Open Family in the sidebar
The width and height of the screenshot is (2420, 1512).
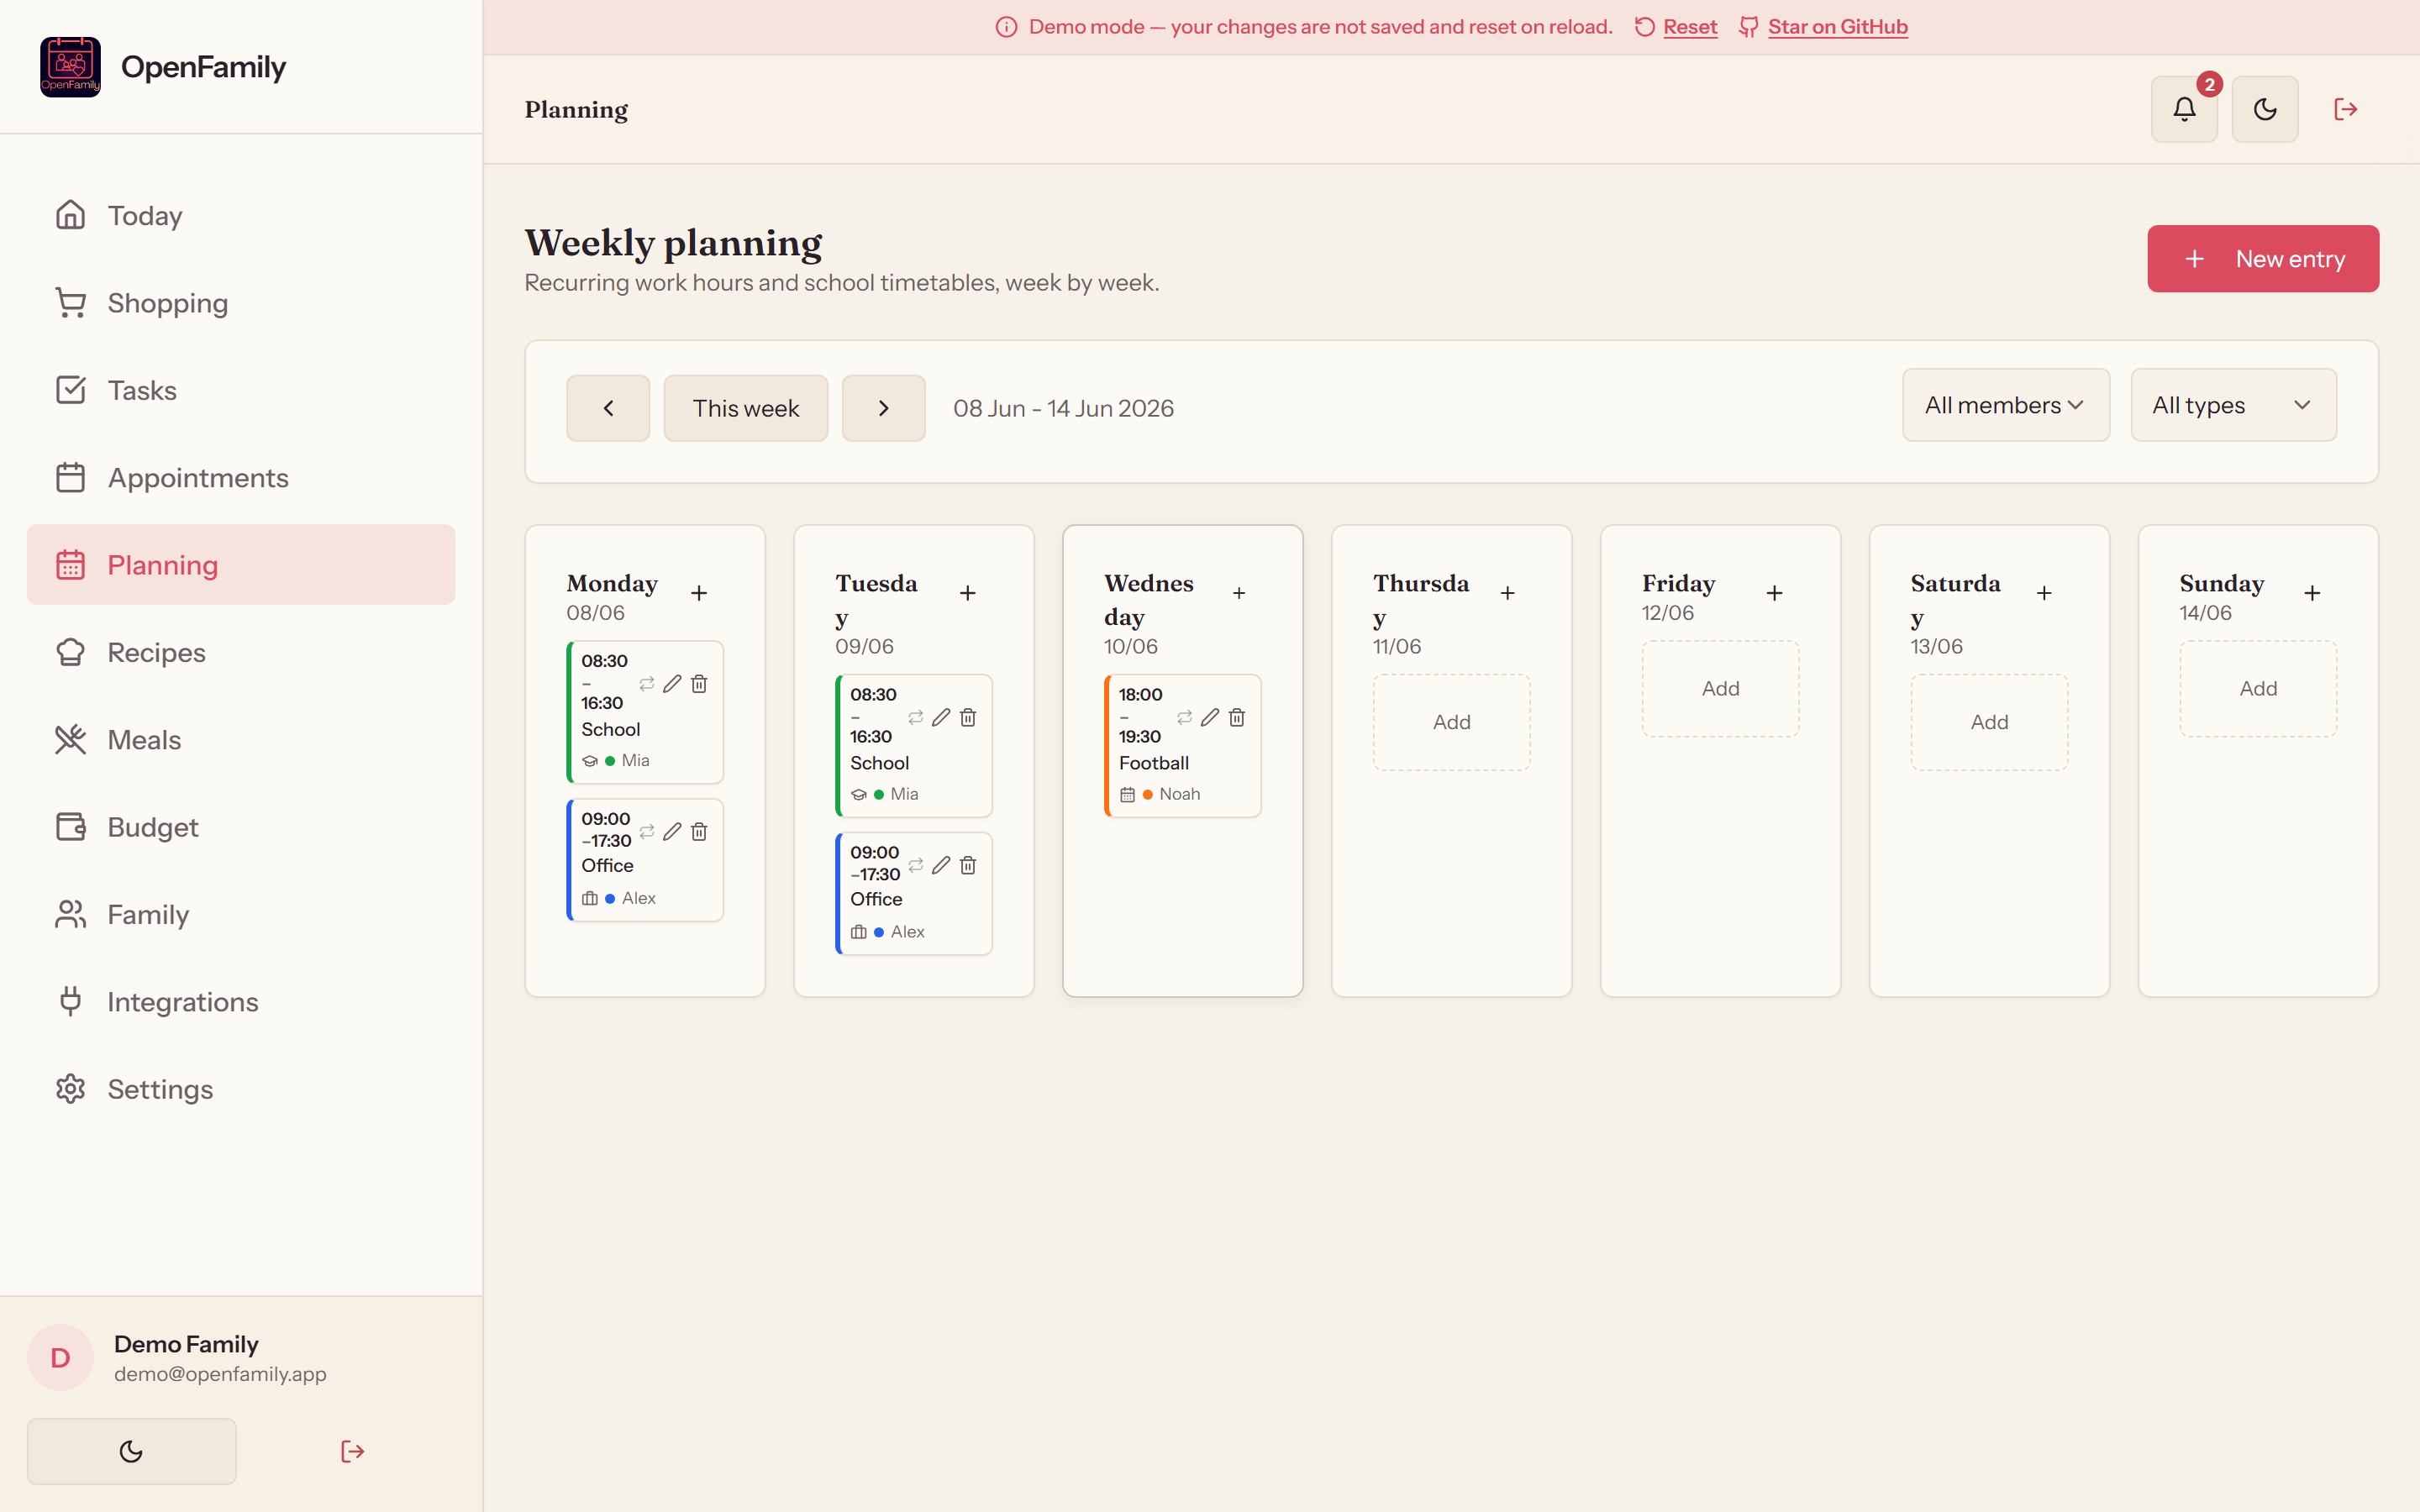241,914
